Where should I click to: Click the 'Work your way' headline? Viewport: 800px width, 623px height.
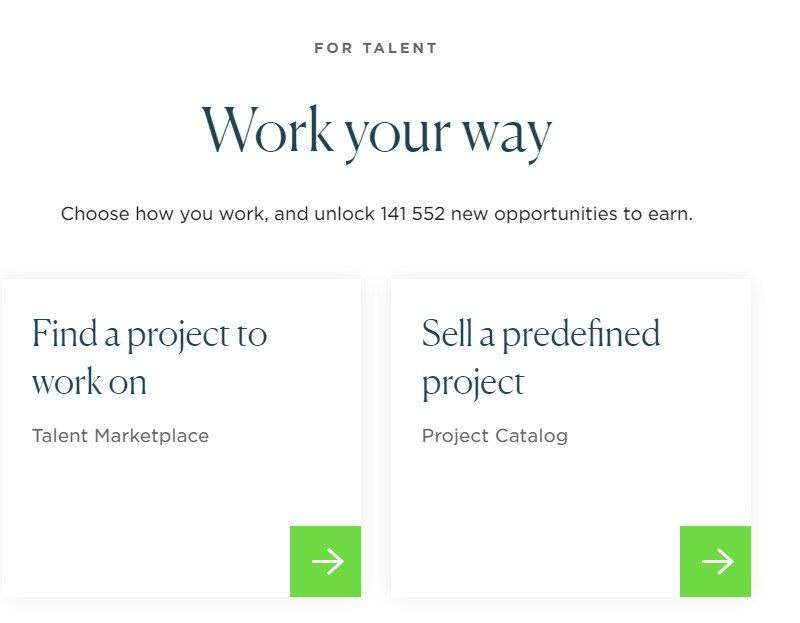[376, 131]
